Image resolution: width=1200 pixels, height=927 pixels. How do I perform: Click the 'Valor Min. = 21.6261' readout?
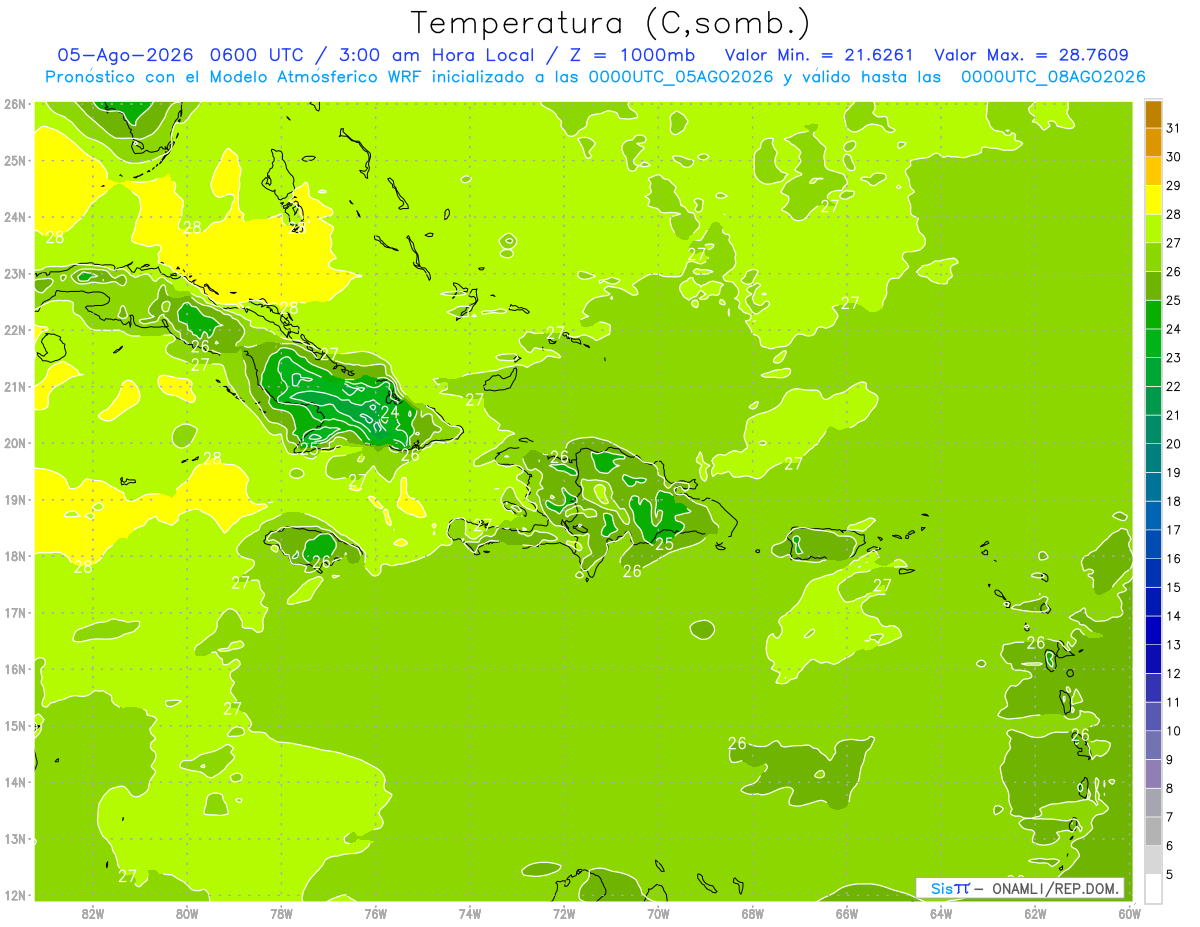819,55
